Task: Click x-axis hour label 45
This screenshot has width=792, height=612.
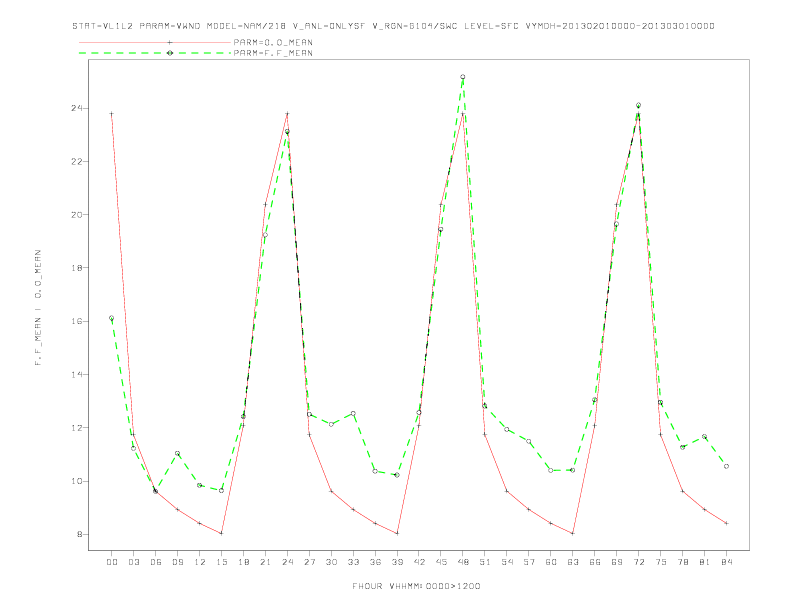Action: pyautogui.click(x=441, y=562)
